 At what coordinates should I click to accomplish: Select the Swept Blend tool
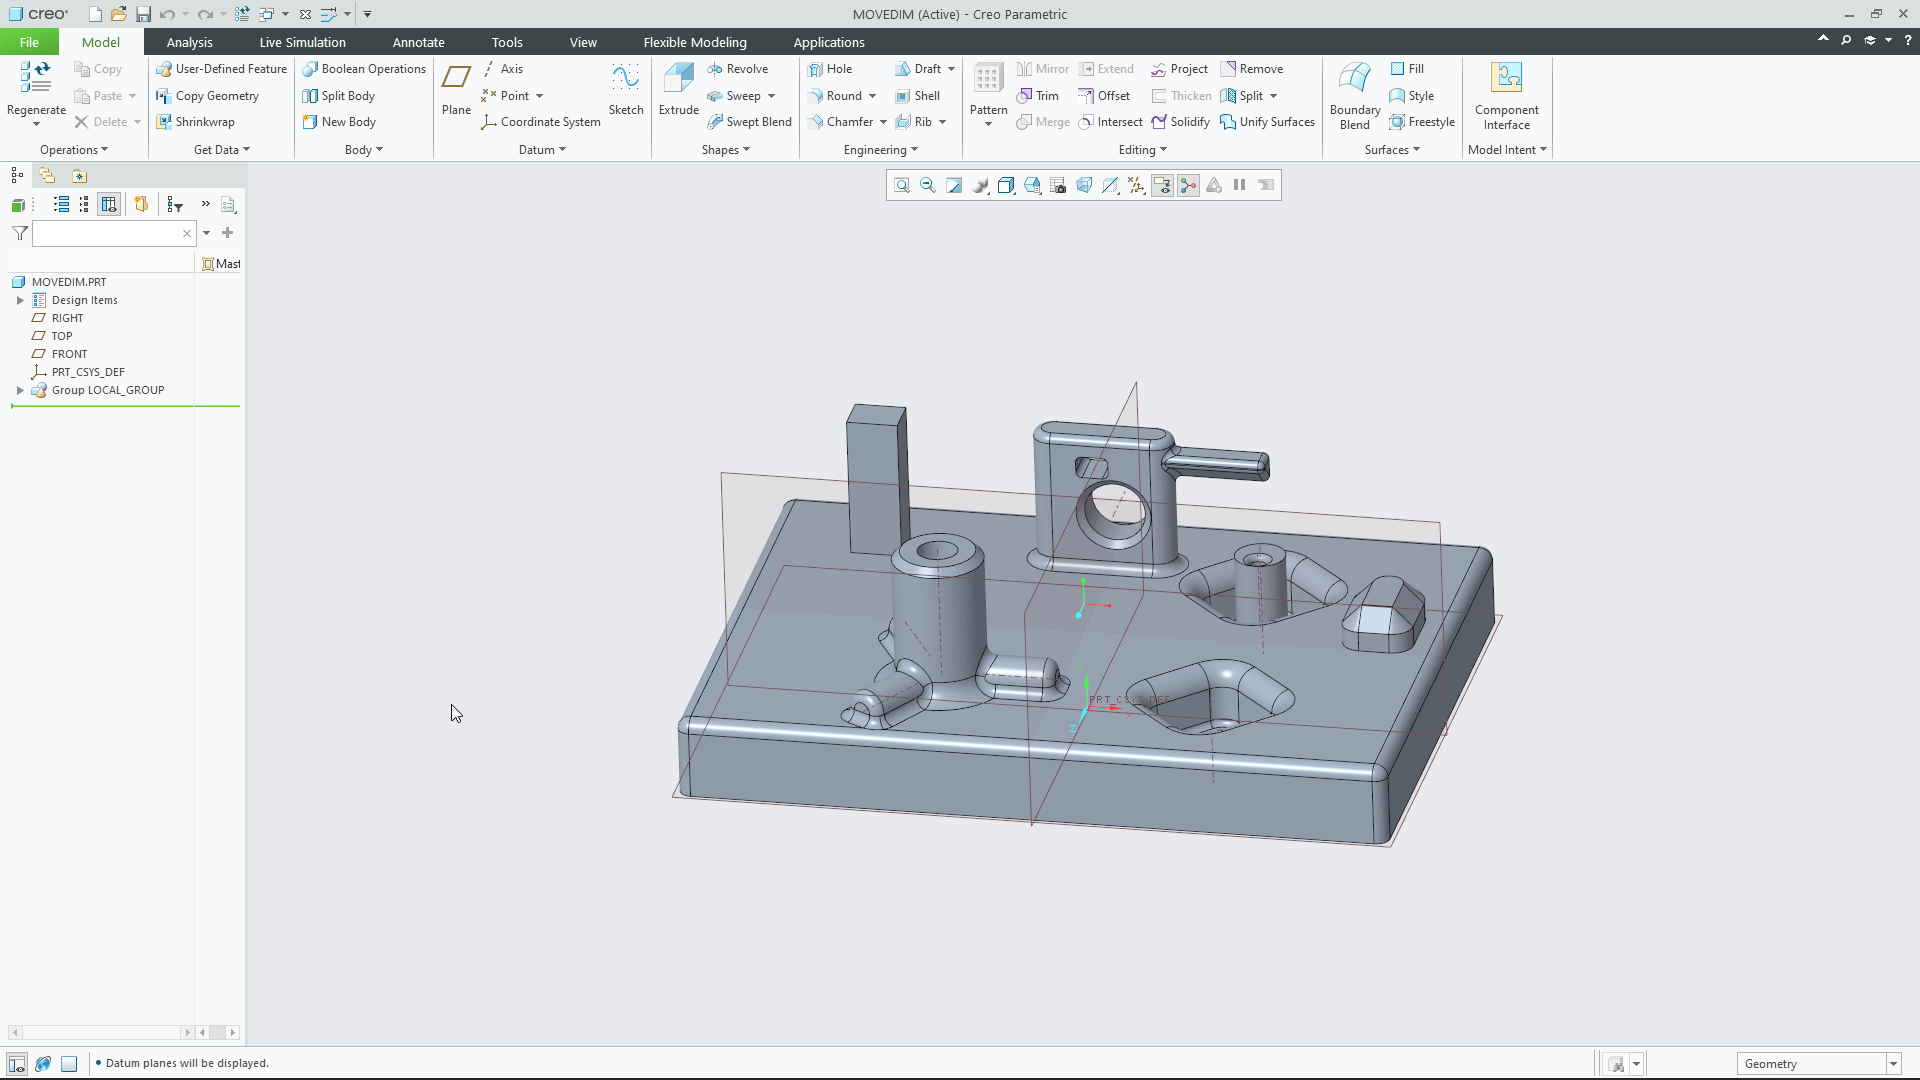(749, 122)
